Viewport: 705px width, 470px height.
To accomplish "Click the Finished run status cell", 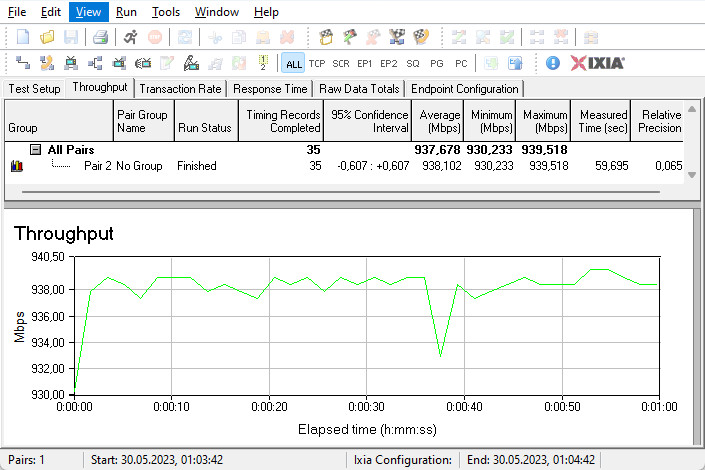I will click(197, 166).
